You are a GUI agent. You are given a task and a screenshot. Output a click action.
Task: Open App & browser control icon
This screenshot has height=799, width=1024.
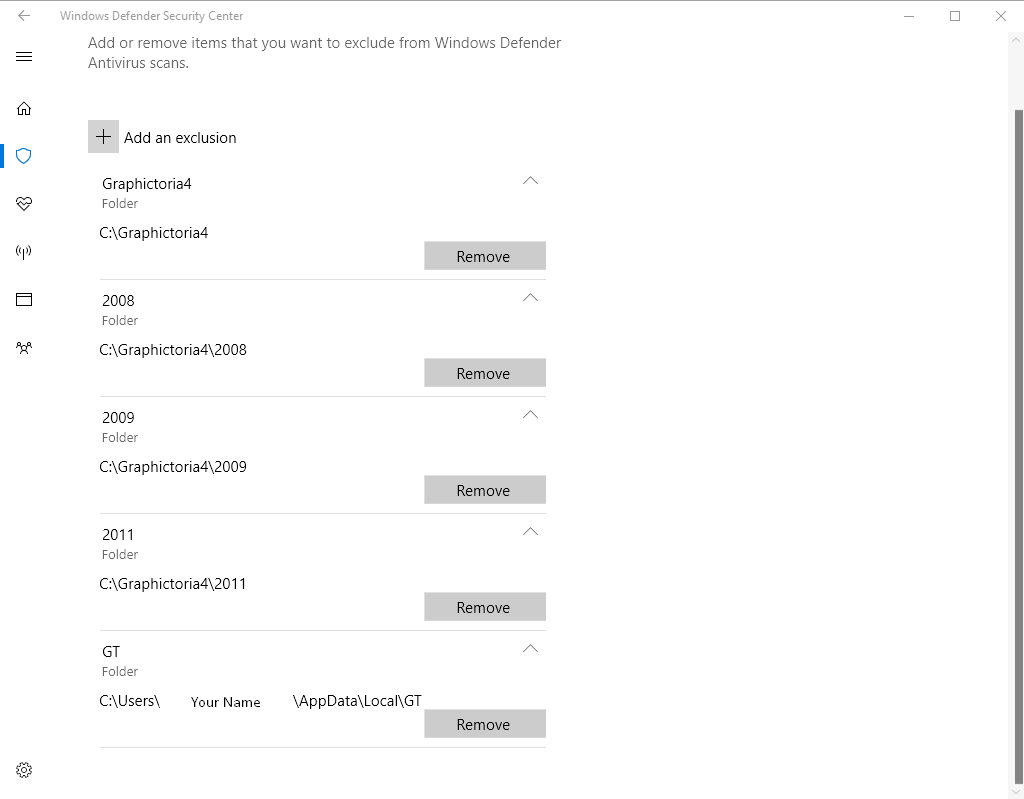click(x=24, y=299)
